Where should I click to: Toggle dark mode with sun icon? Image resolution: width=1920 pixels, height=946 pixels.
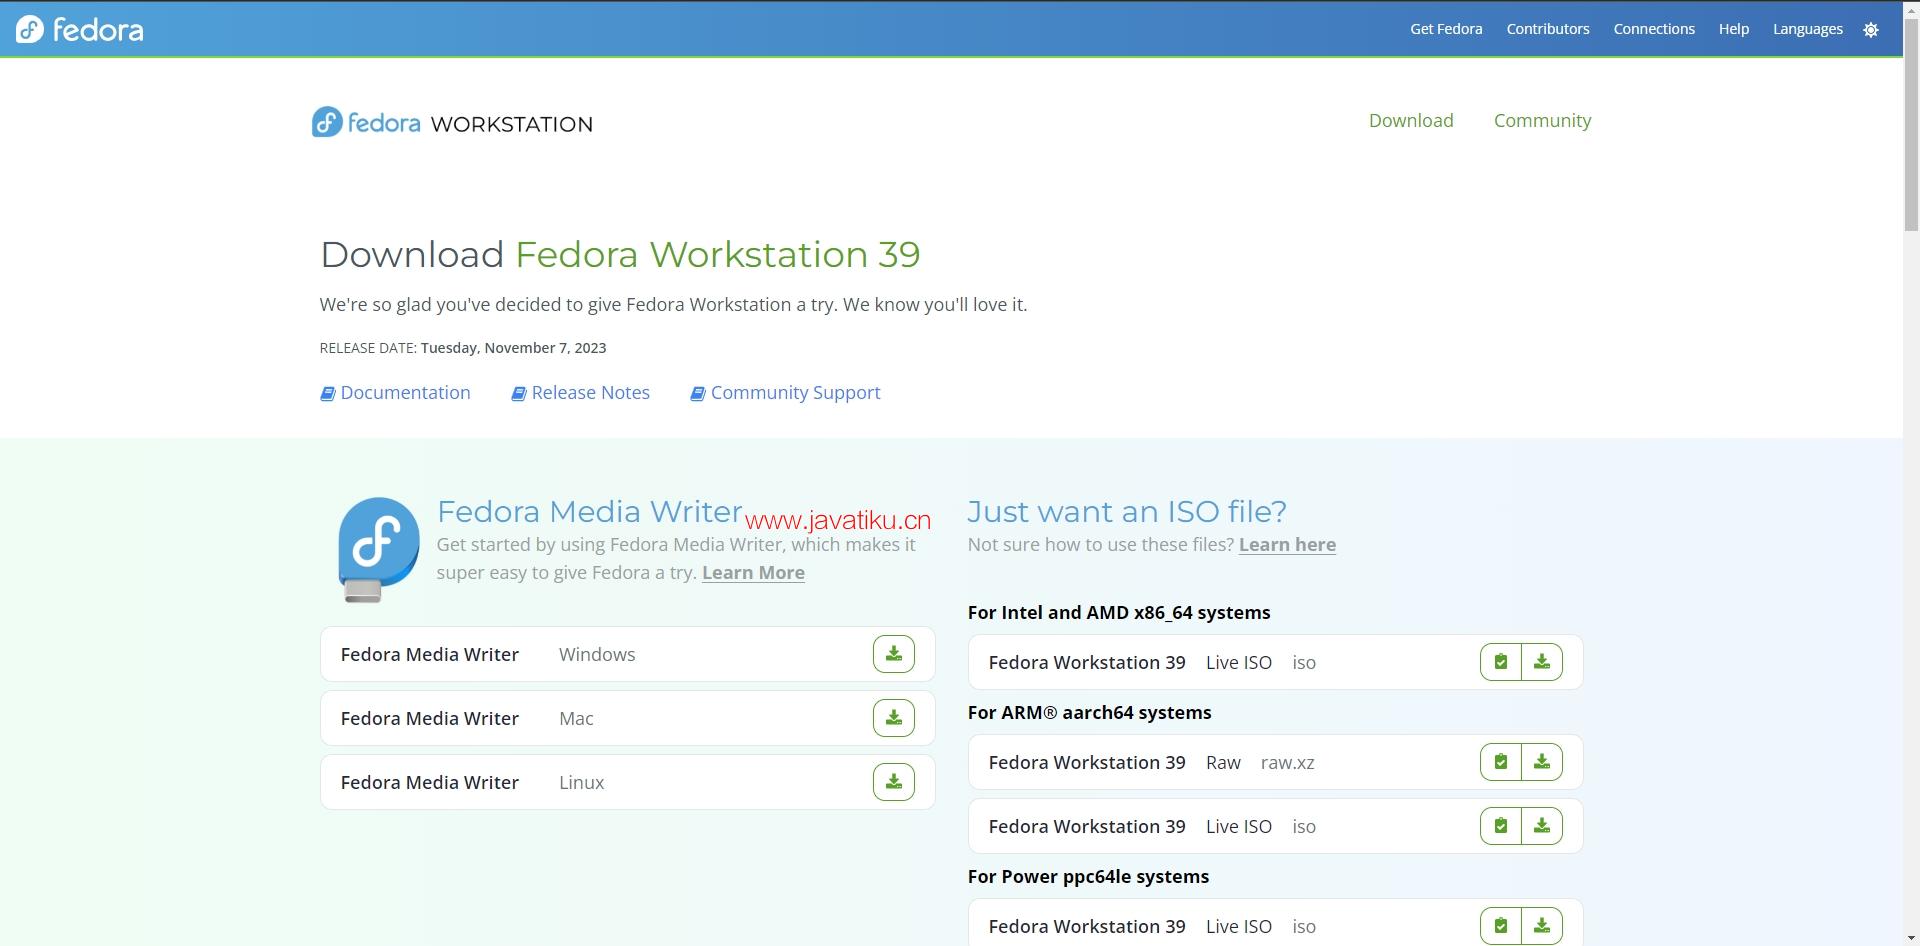click(x=1871, y=30)
